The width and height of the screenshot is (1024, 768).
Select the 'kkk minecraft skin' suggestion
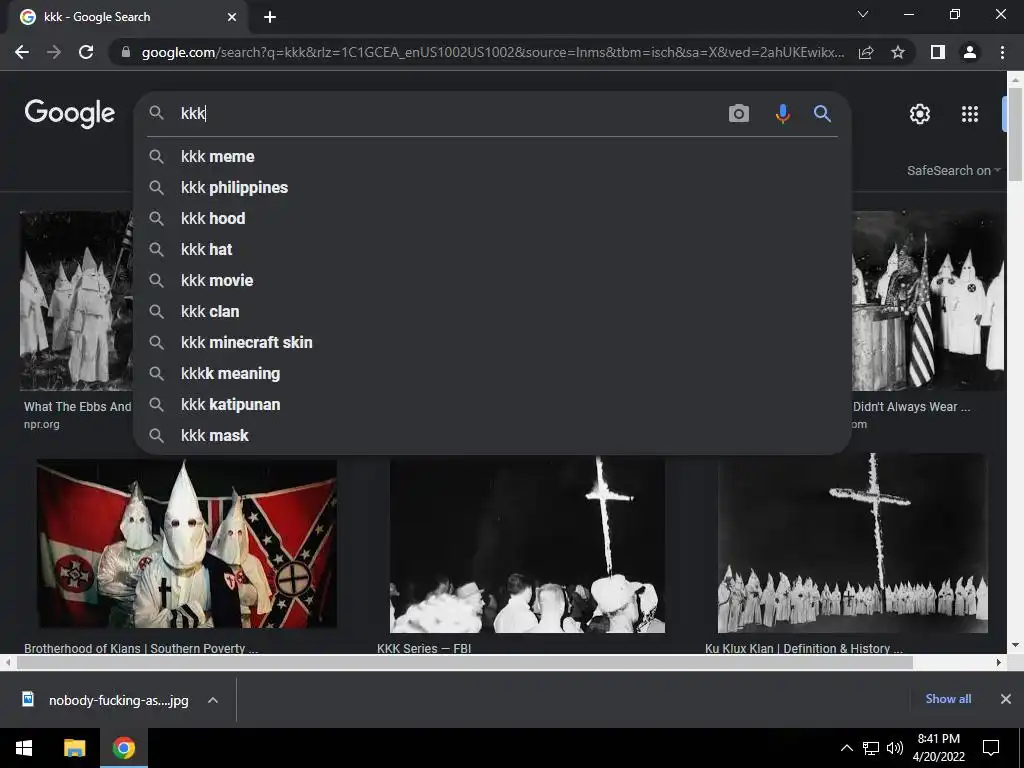click(x=492, y=342)
